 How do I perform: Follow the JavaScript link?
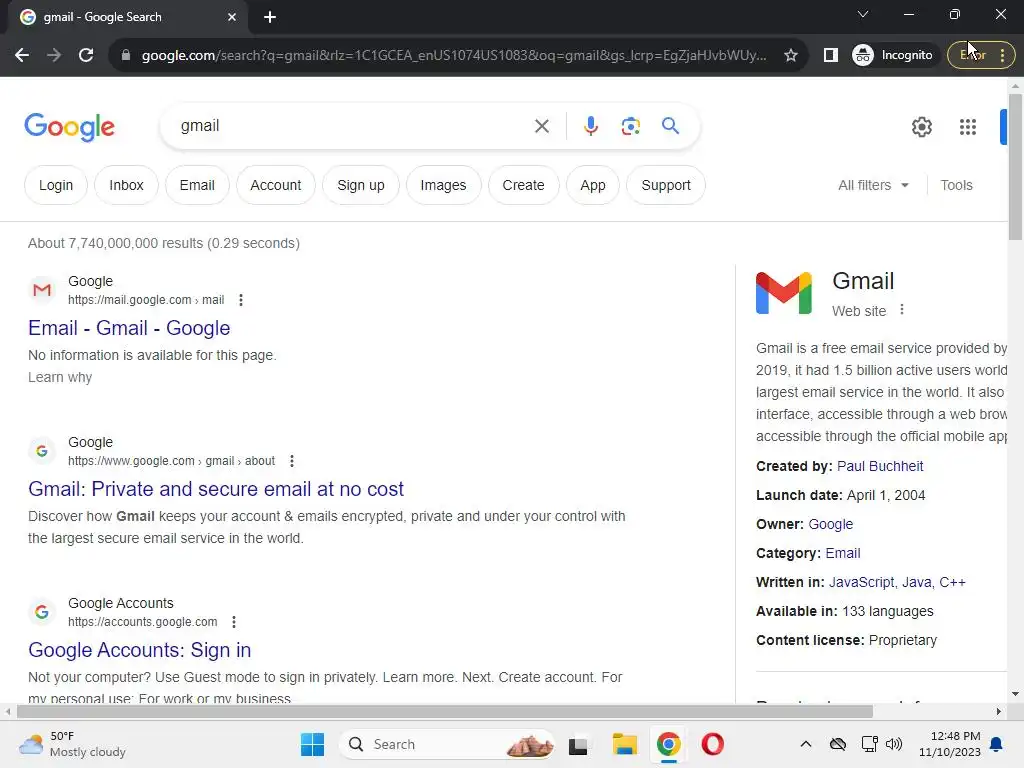tap(861, 583)
